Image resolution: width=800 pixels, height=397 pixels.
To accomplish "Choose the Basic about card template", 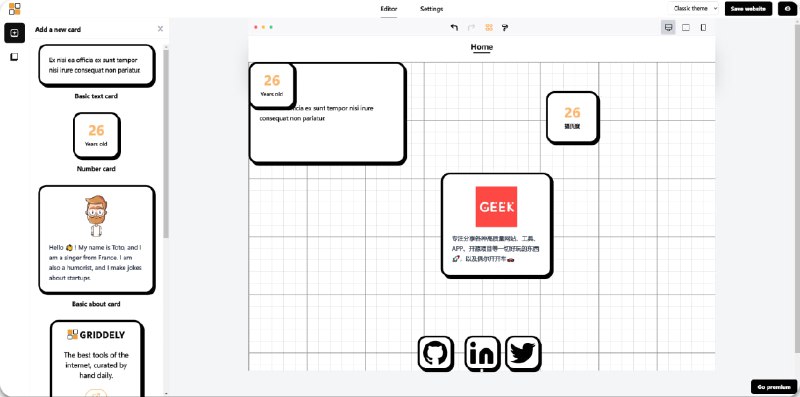I will click(x=96, y=240).
